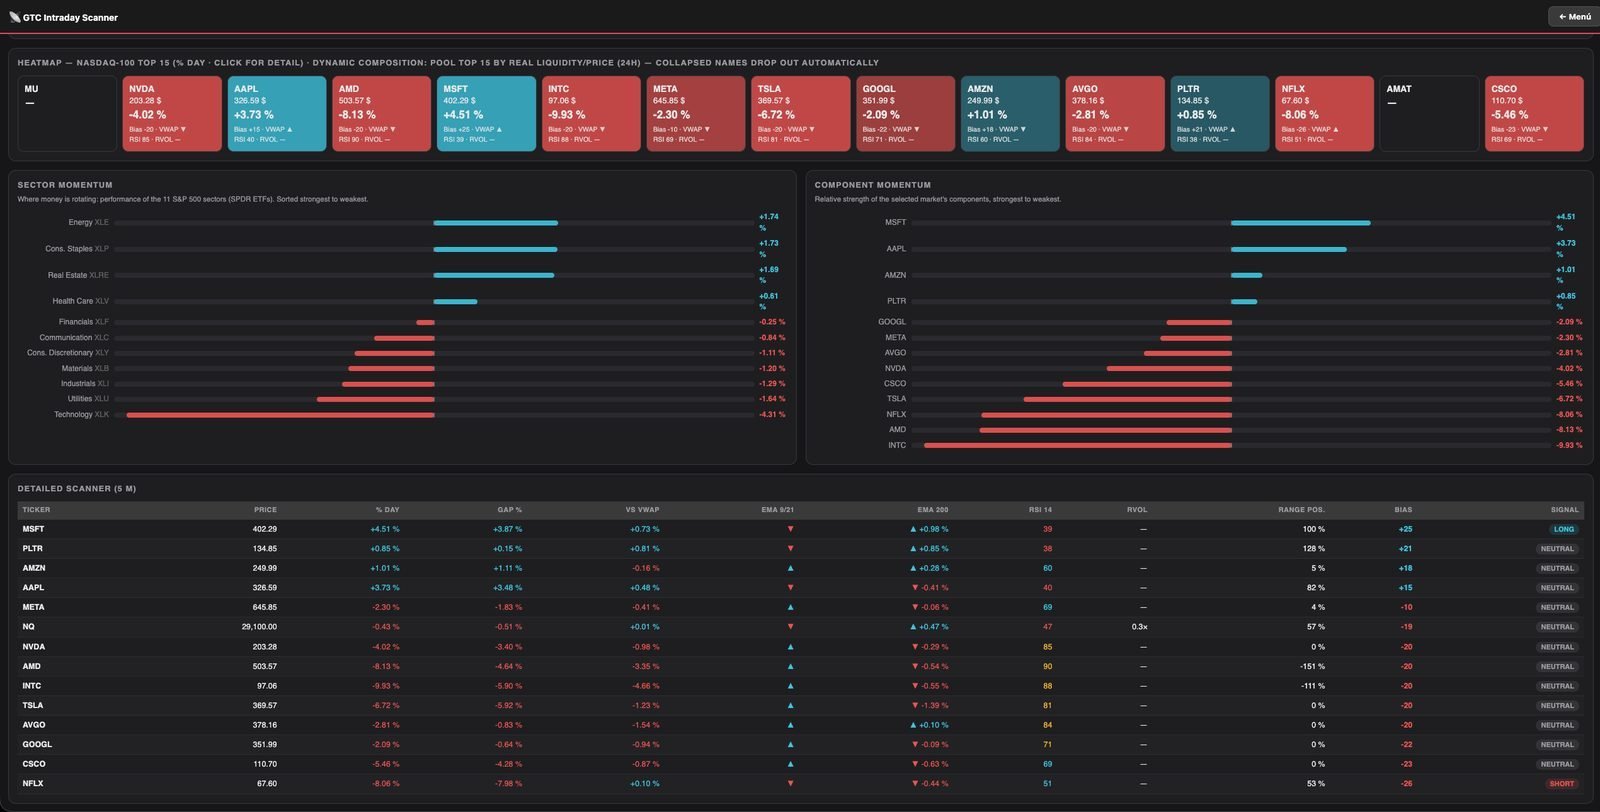1600x812 pixels.
Task: Click the PLTR heatmap tile
Action: pos(1220,114)
